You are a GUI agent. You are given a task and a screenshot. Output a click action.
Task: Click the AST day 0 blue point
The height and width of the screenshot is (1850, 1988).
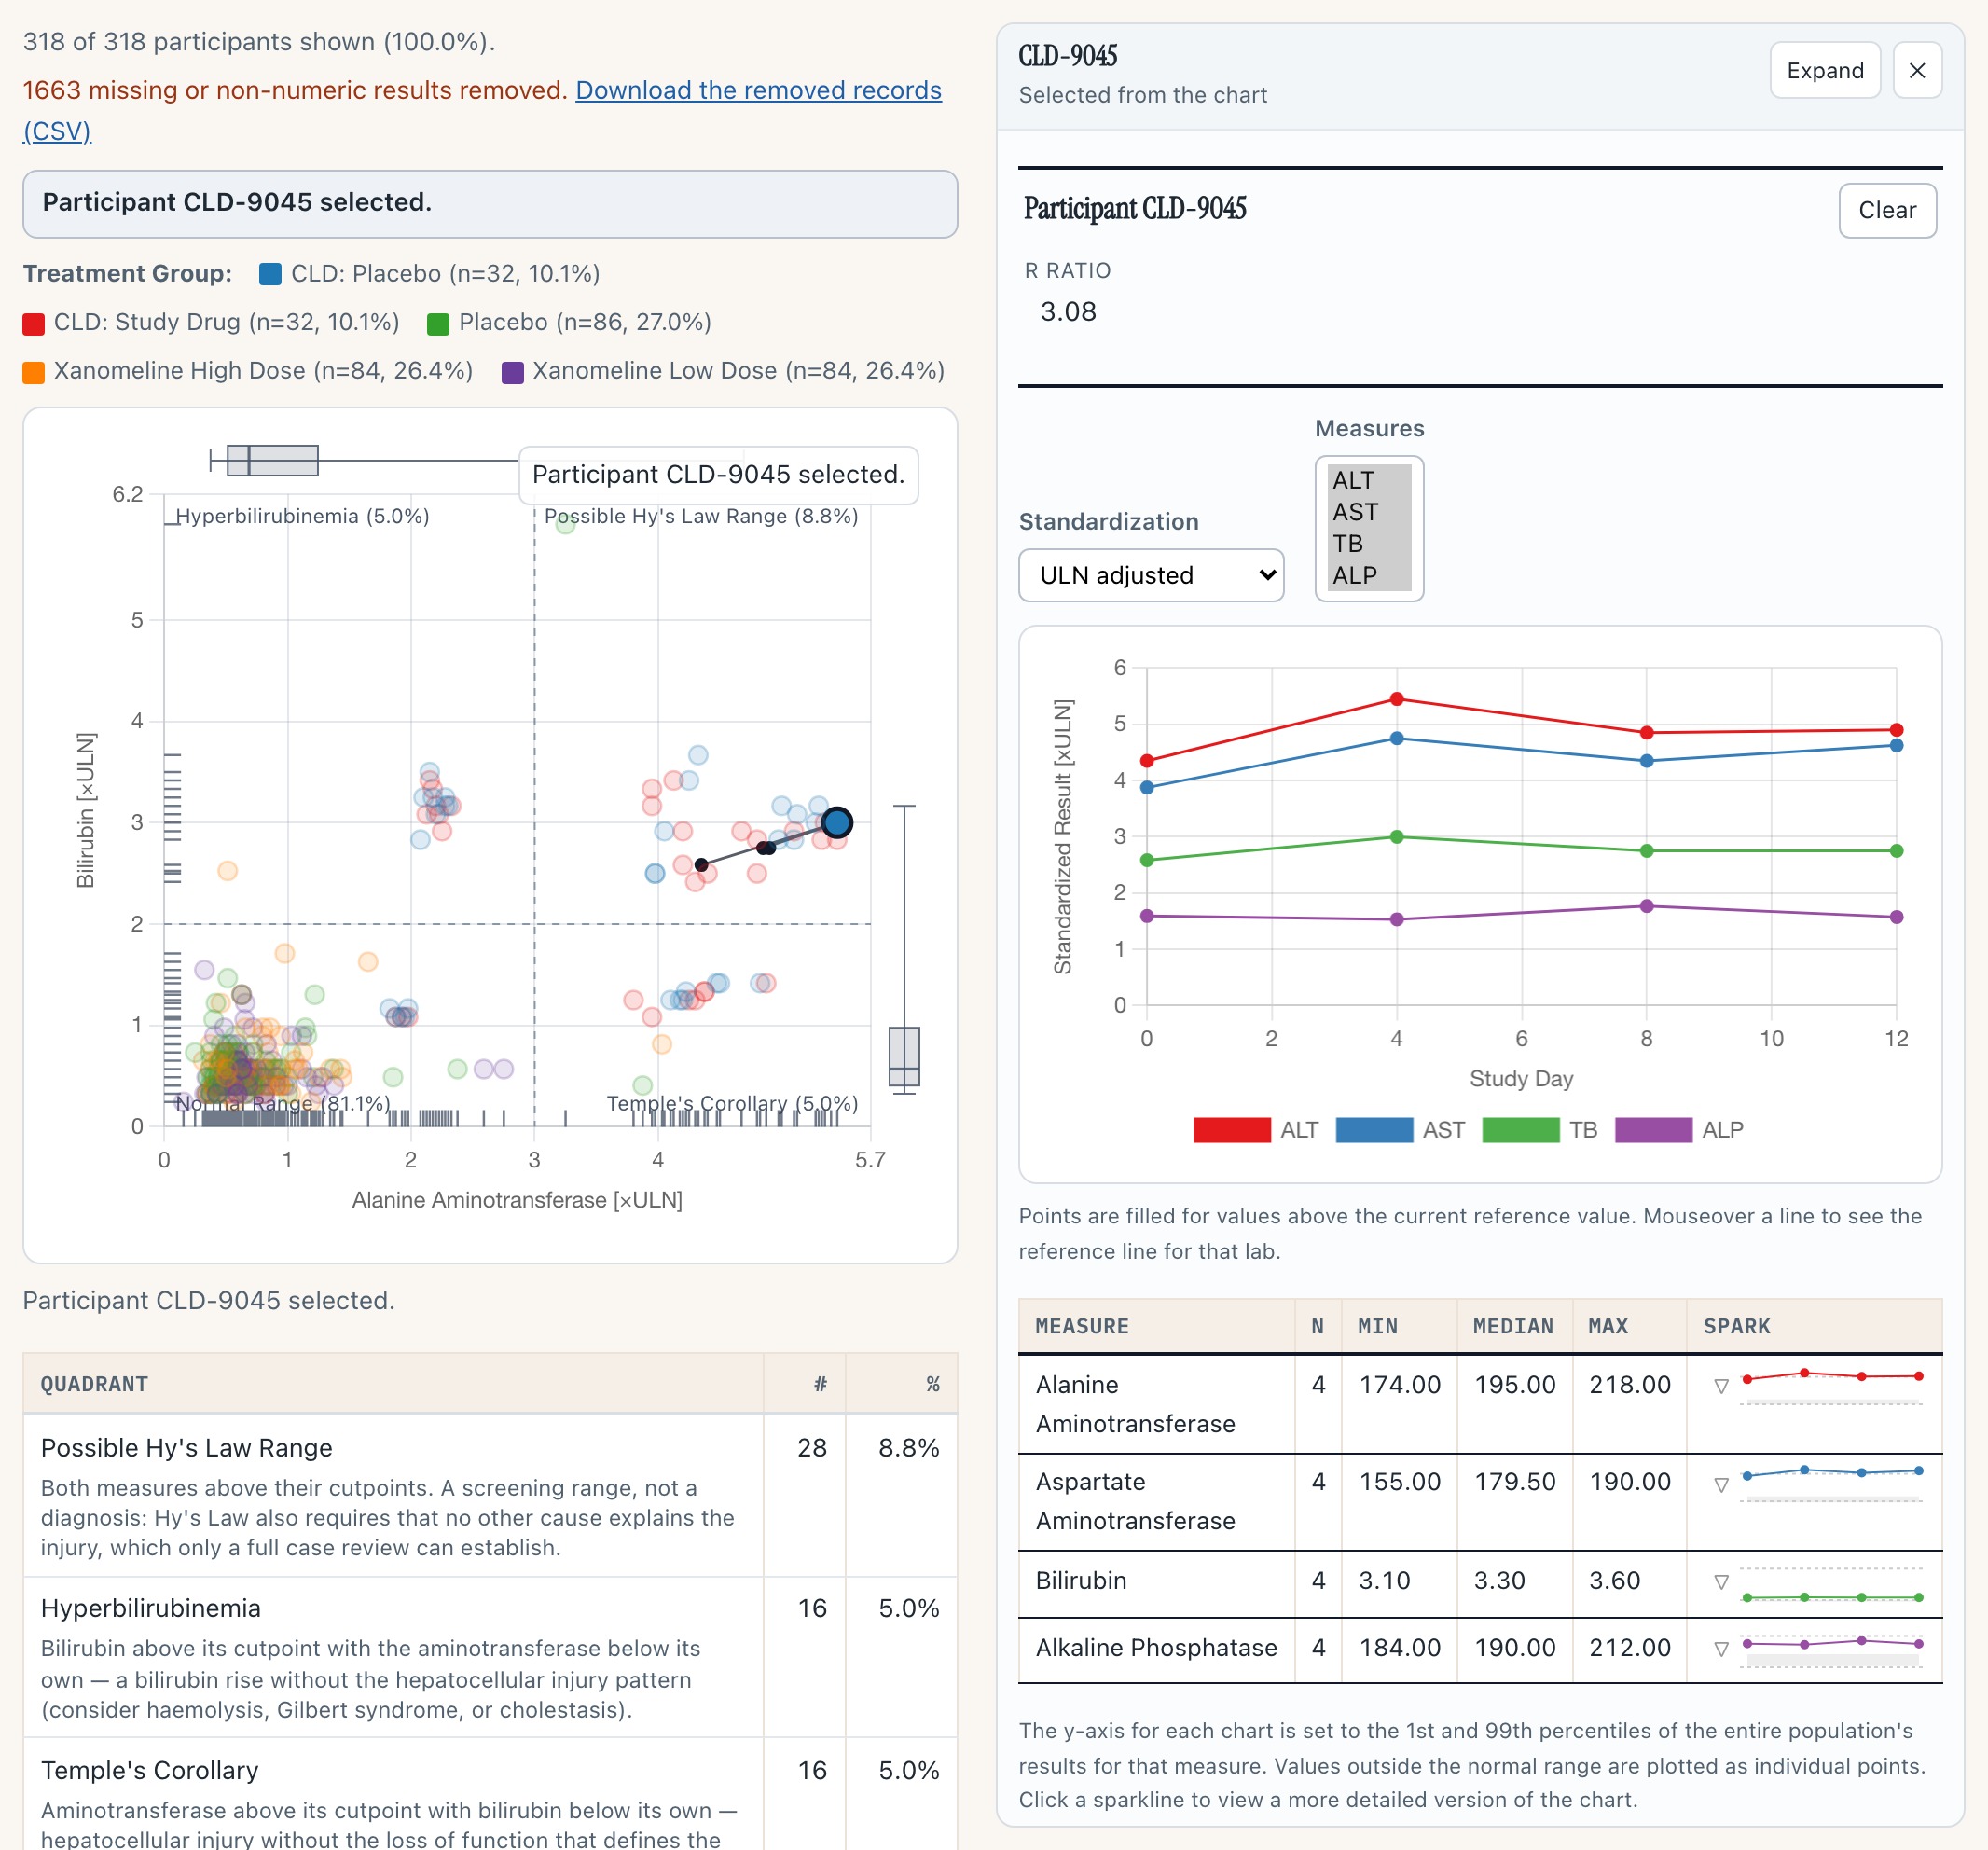[x=1147, y=788]
